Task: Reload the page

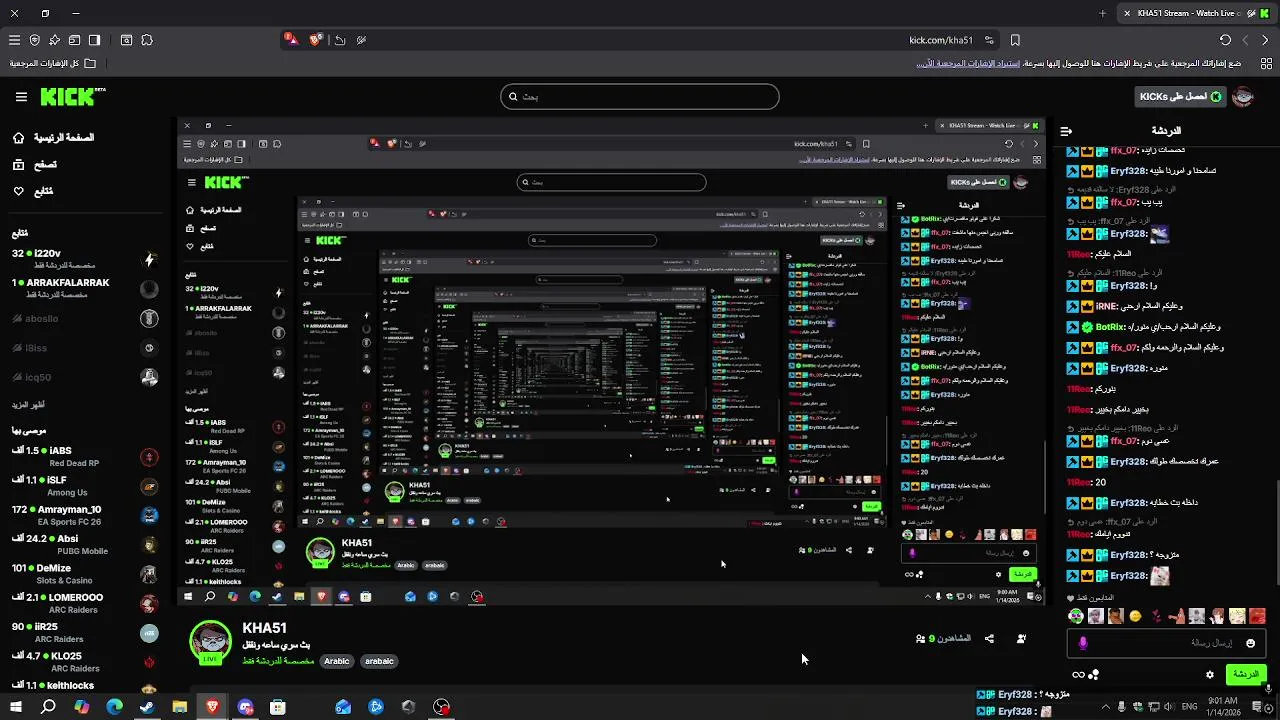Action: [x=1225, y=40]
